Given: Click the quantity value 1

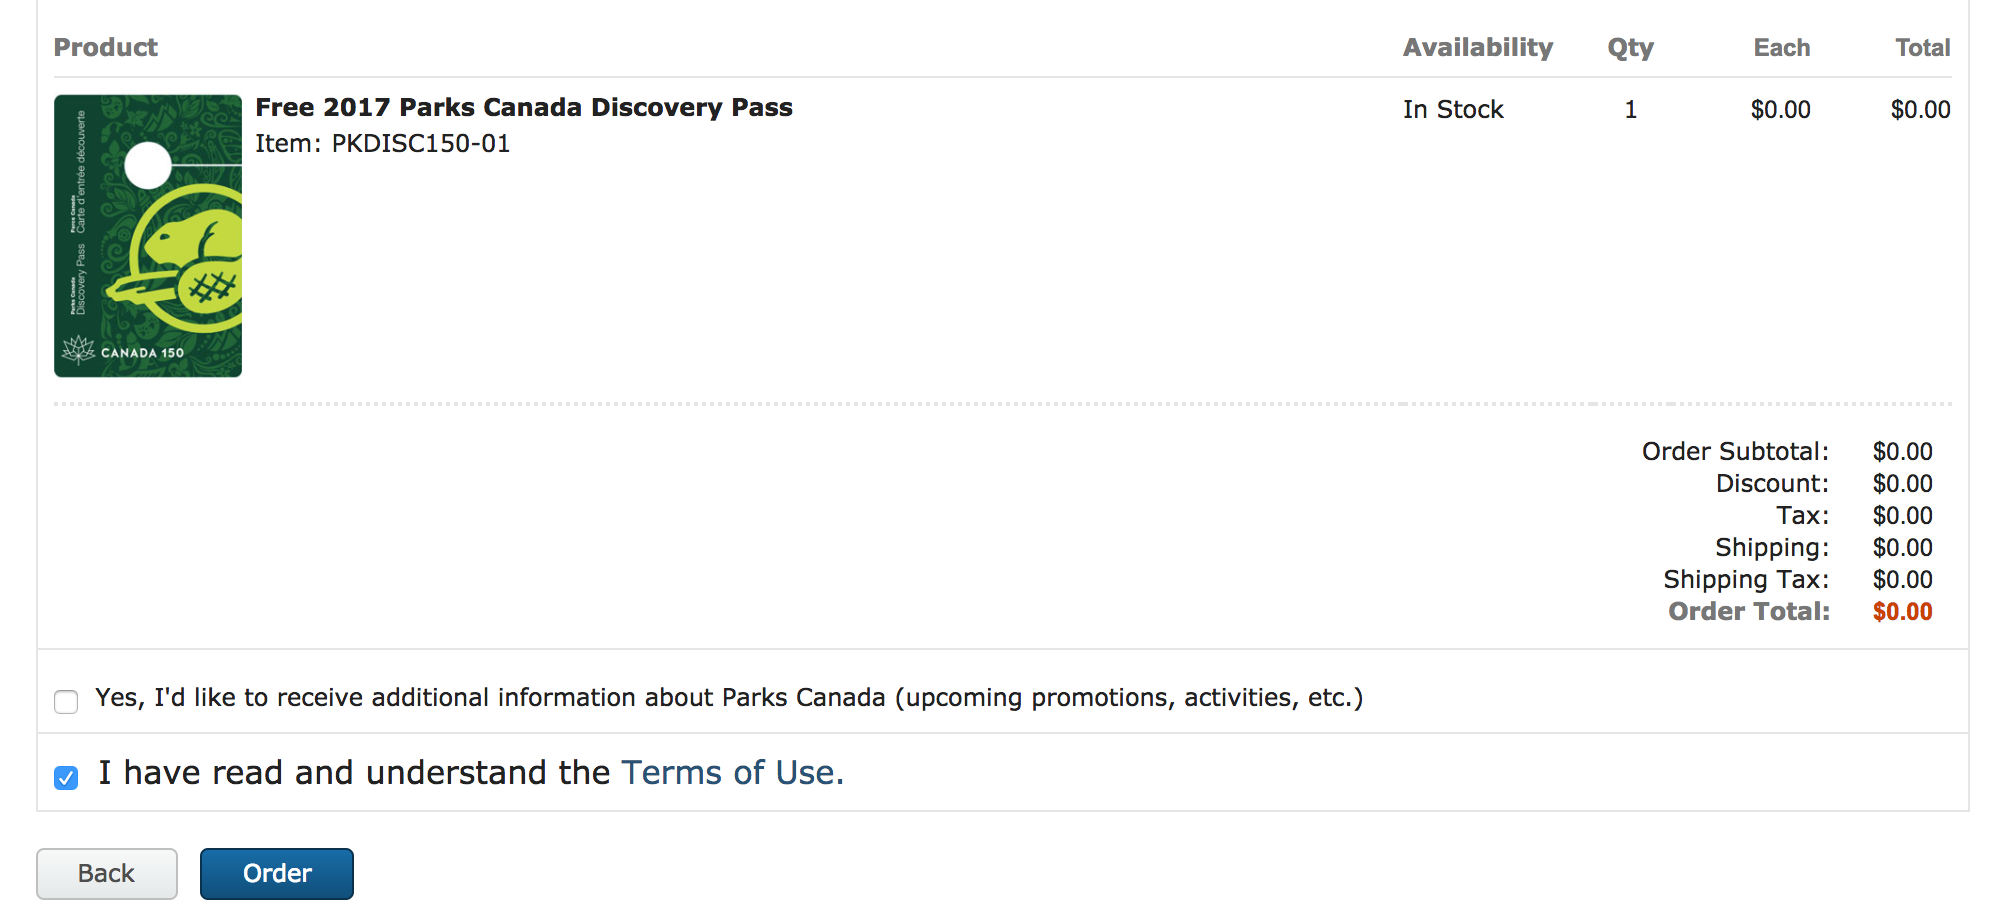Looking at the screenshot, I should point(1630,109).
